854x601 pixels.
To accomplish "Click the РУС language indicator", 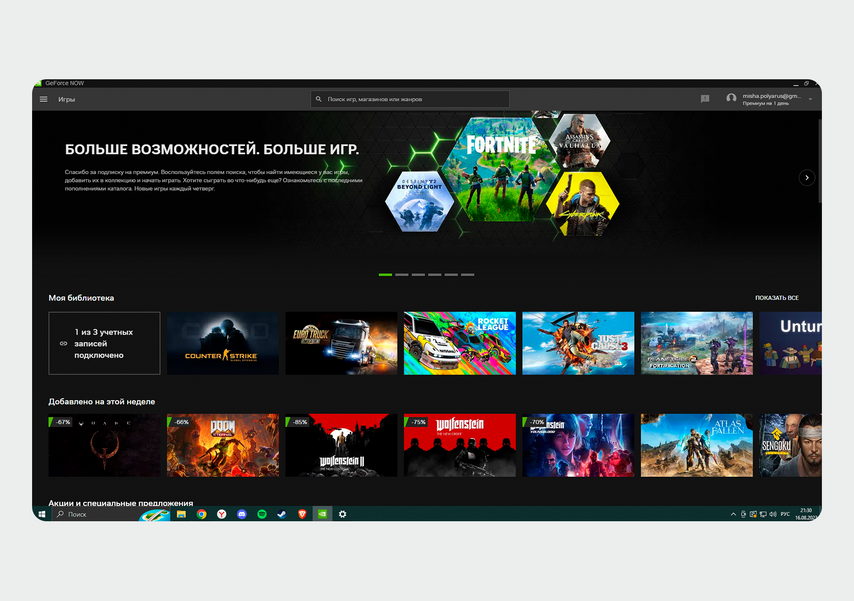I will pos(785,514).
